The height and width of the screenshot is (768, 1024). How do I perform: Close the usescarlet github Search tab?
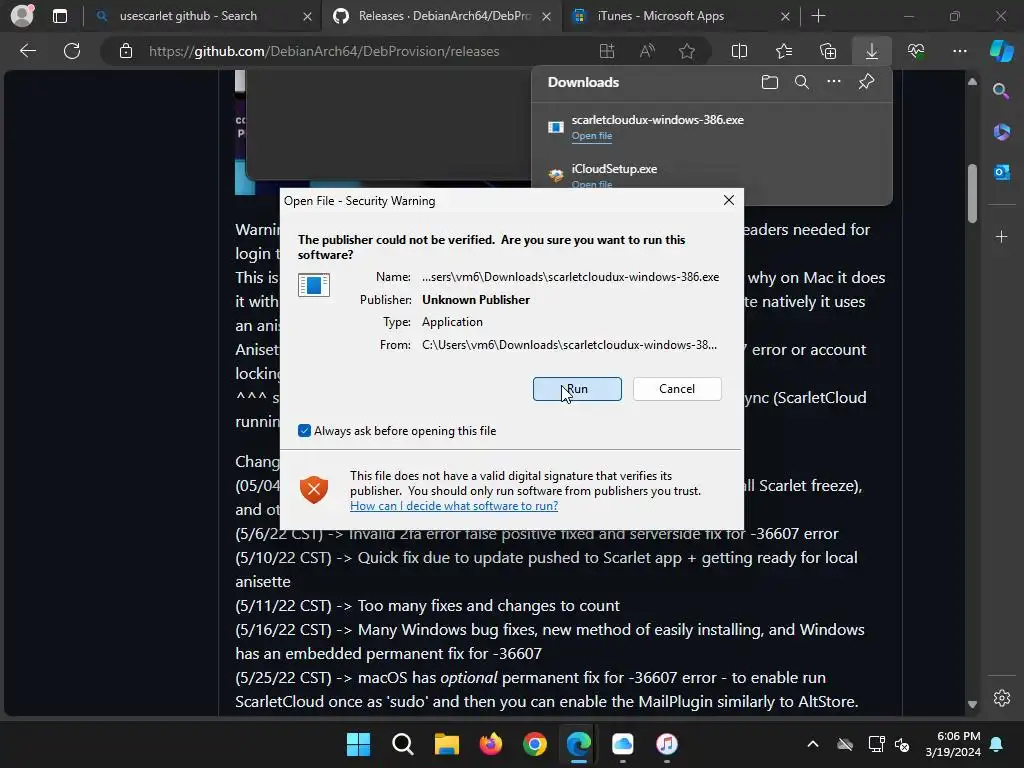click(307, 16)
